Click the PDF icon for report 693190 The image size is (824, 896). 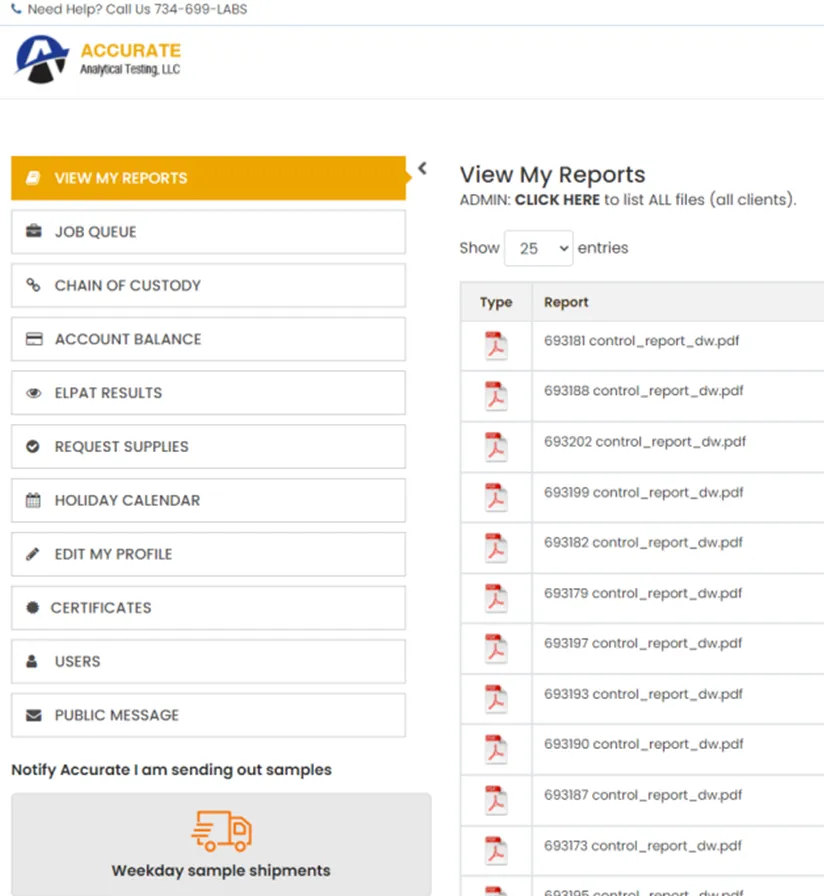coord(496,748)
